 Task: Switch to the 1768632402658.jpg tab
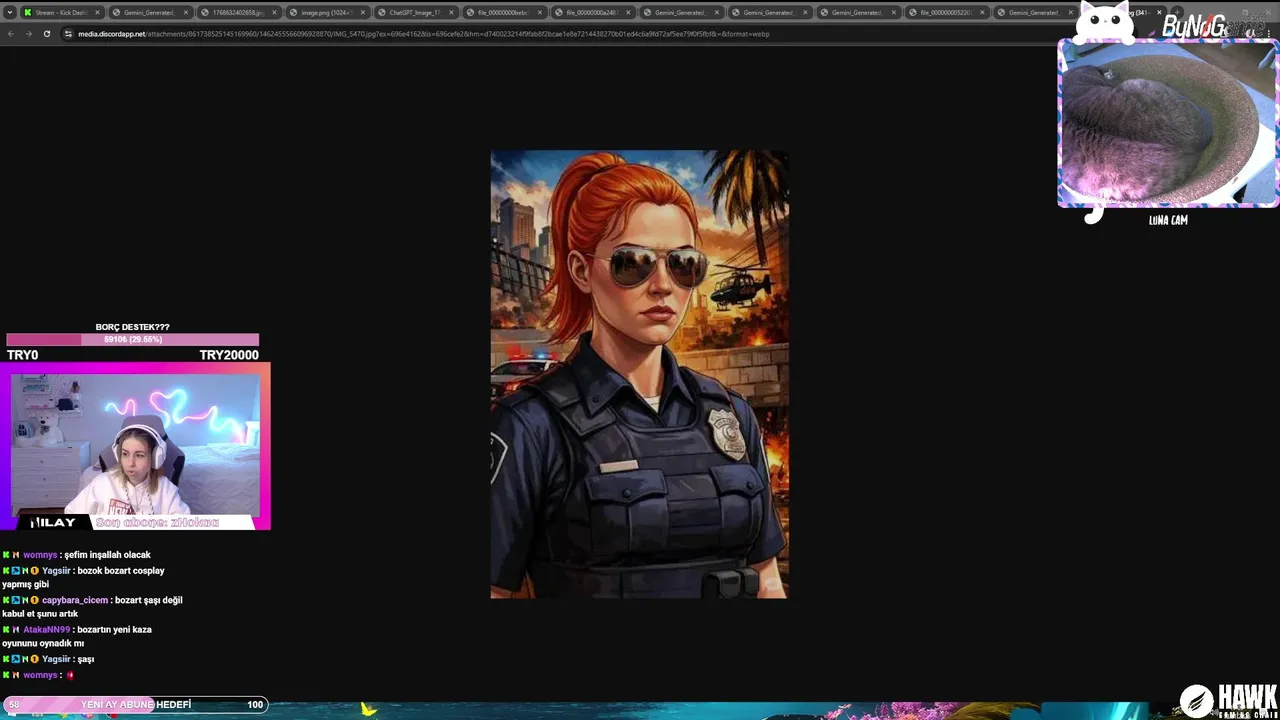237,12
